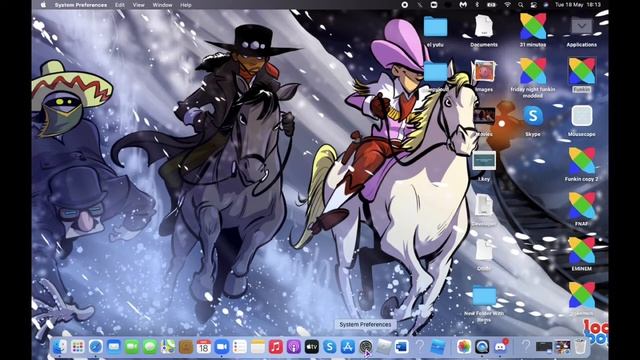Open Launchpad in the Dock

pos(78,347)
